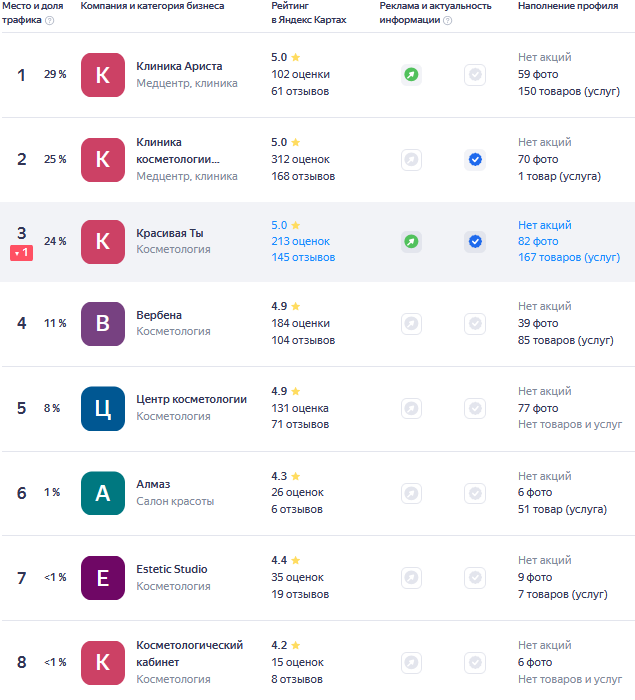Click '77 фото' text

tap(538, 408)
